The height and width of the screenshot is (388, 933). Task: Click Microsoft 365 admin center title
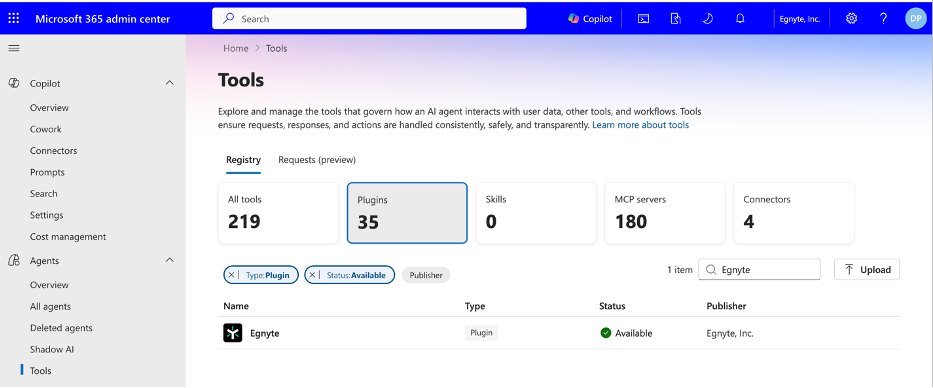coord(102,18)
